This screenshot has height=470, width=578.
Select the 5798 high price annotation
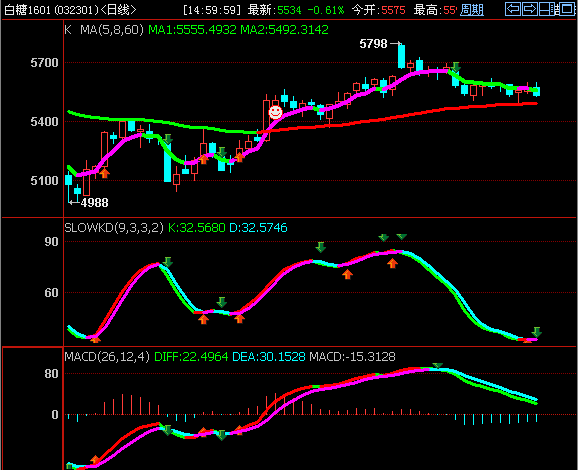pos(373,44)
